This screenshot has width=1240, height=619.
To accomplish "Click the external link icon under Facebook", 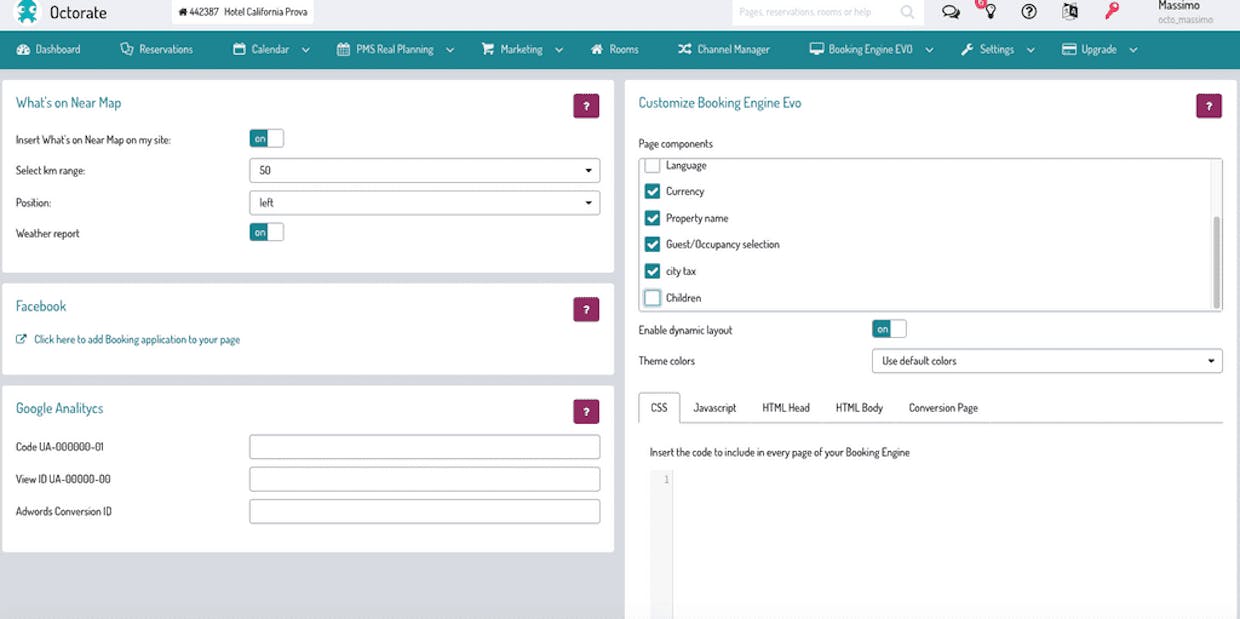I will tap(22, 340).
